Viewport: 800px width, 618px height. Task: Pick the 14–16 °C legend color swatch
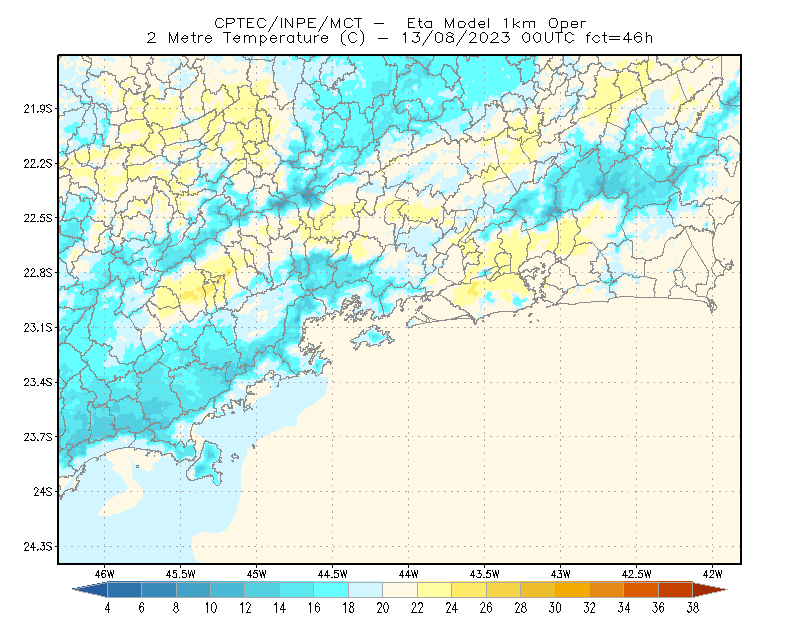[297, 589]
